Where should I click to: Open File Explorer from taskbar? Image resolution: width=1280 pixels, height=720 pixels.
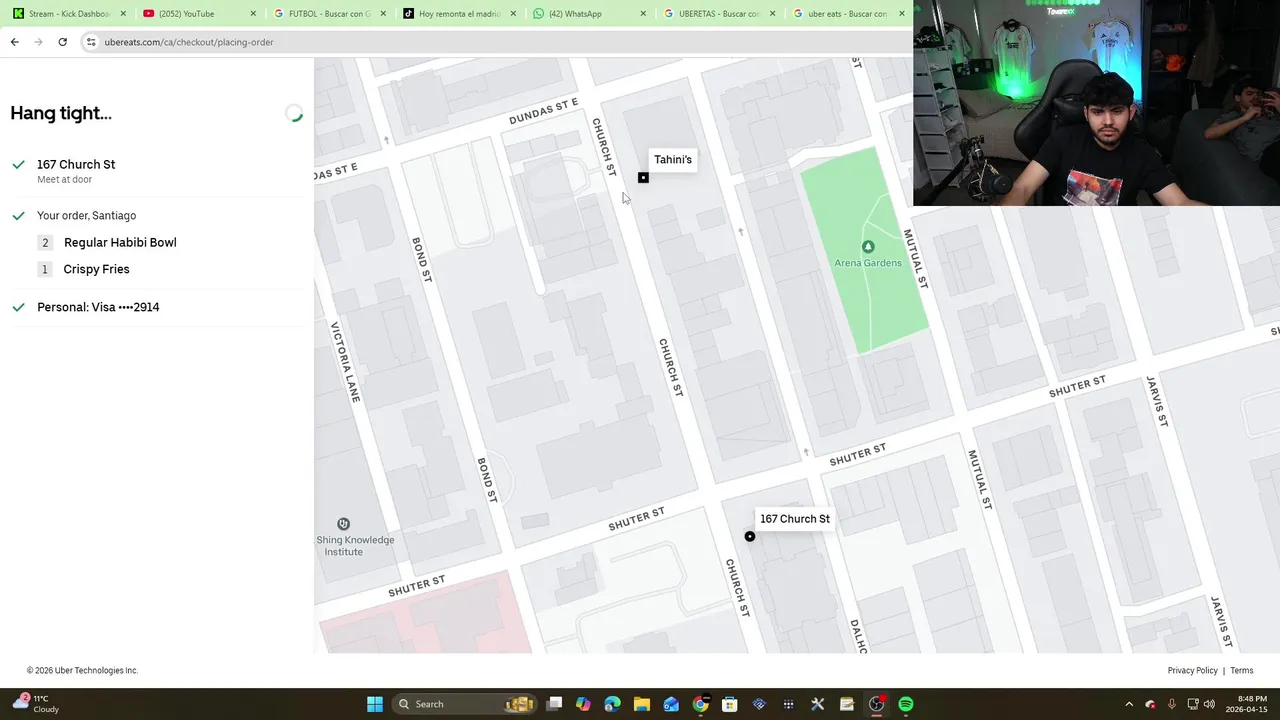coord(642,704)
